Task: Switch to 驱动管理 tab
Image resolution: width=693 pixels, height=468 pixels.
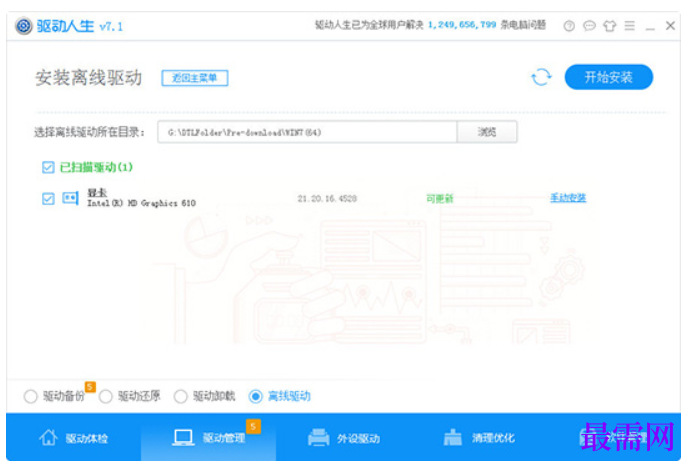Action: click(209, 438)
